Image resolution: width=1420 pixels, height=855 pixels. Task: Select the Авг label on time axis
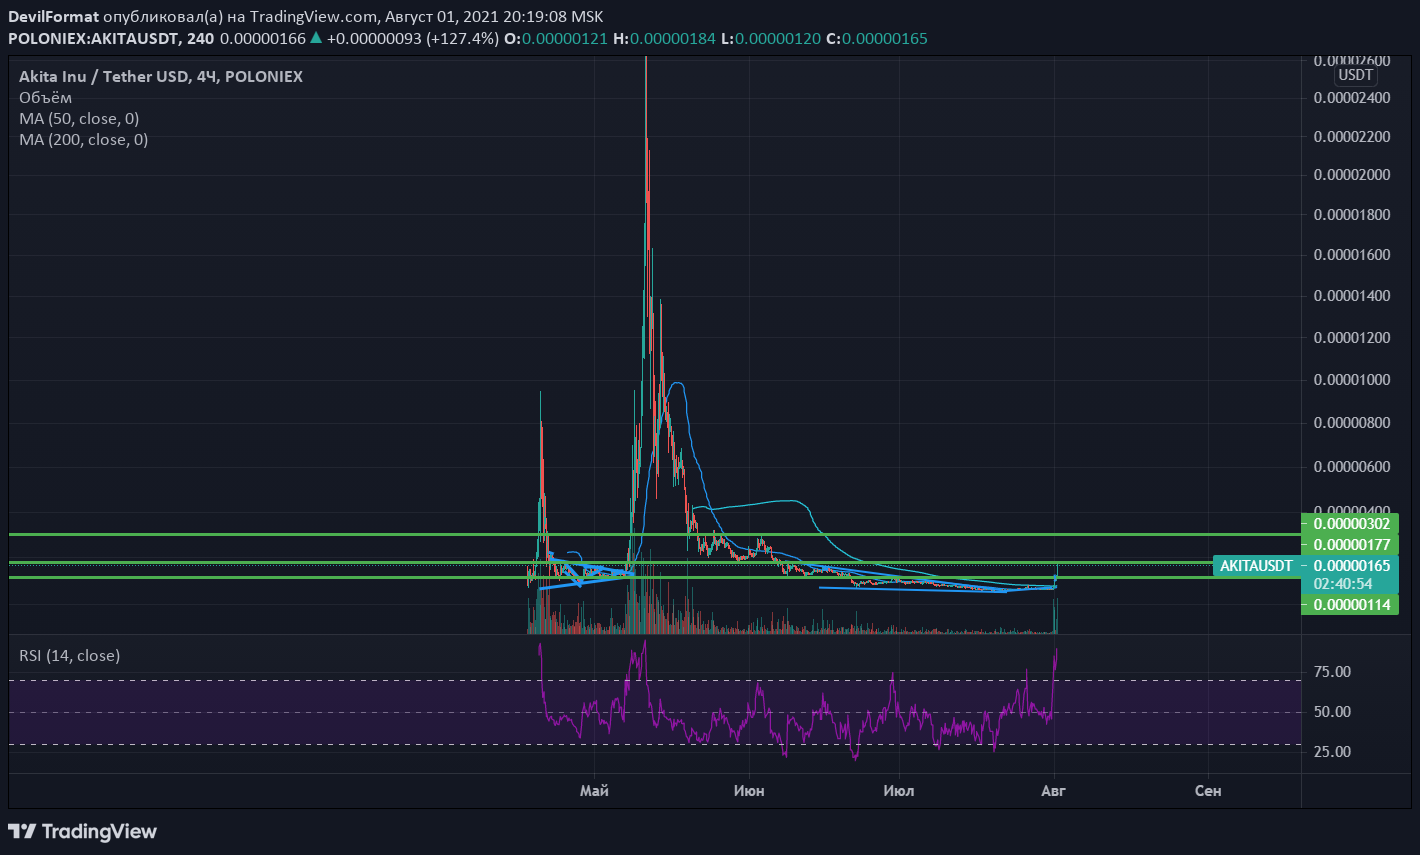pyautogui.click(x=1054, y=791)
